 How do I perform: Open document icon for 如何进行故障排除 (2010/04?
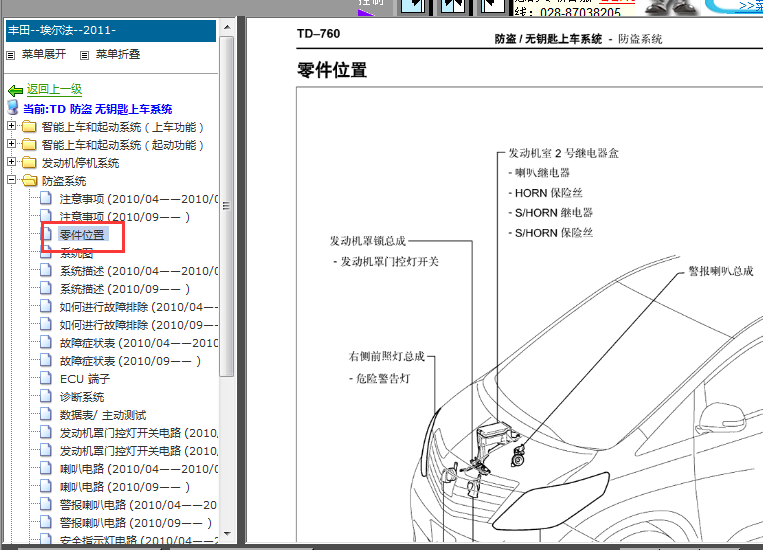tap(46, 306)
